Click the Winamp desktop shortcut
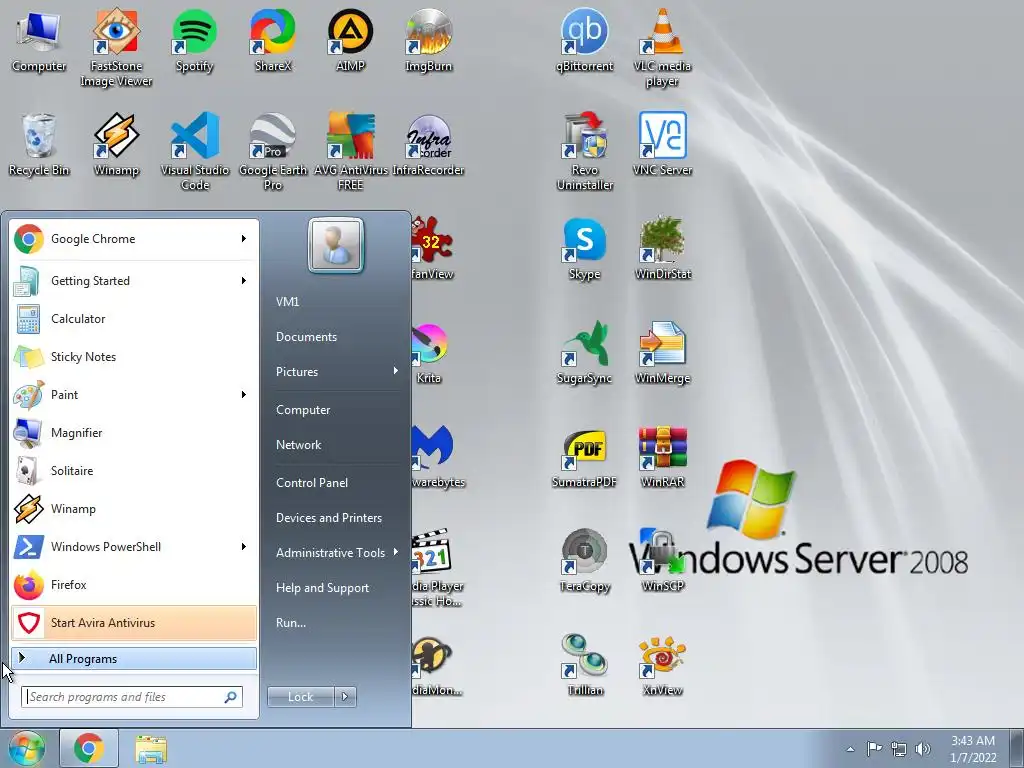 tap(116, 144)
